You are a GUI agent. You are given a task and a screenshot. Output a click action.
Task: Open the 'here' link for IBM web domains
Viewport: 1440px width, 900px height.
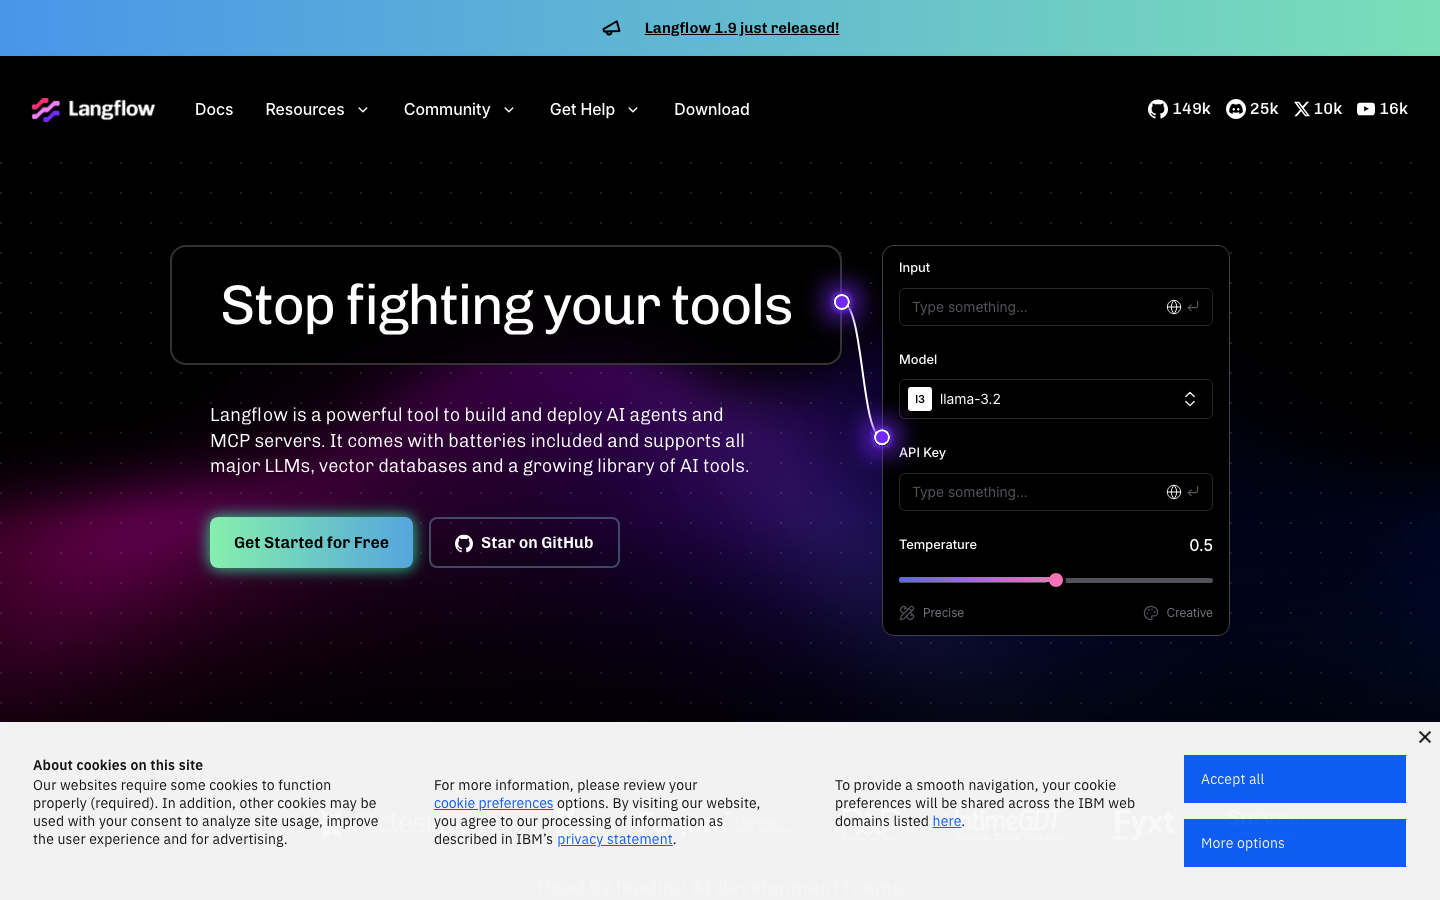tap(947, 821)
